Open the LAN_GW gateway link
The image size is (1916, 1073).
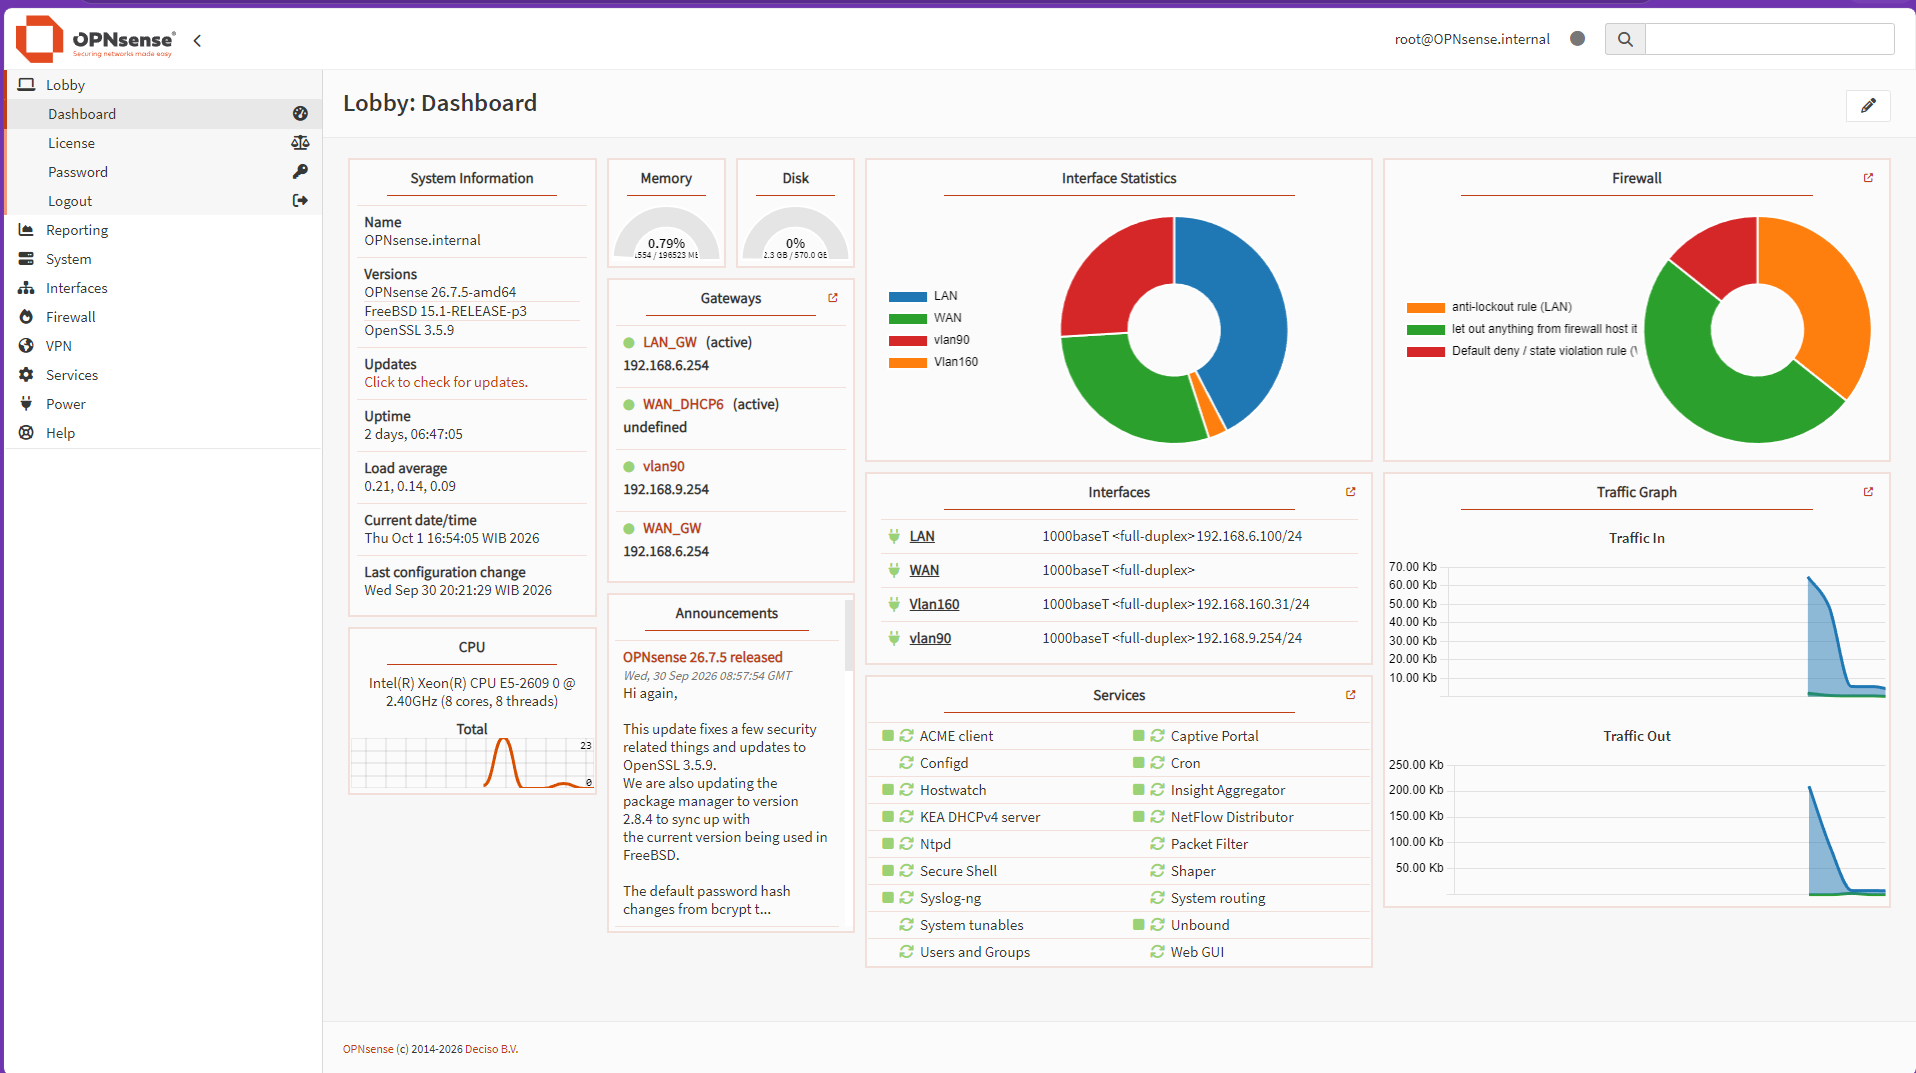point(669,342)
